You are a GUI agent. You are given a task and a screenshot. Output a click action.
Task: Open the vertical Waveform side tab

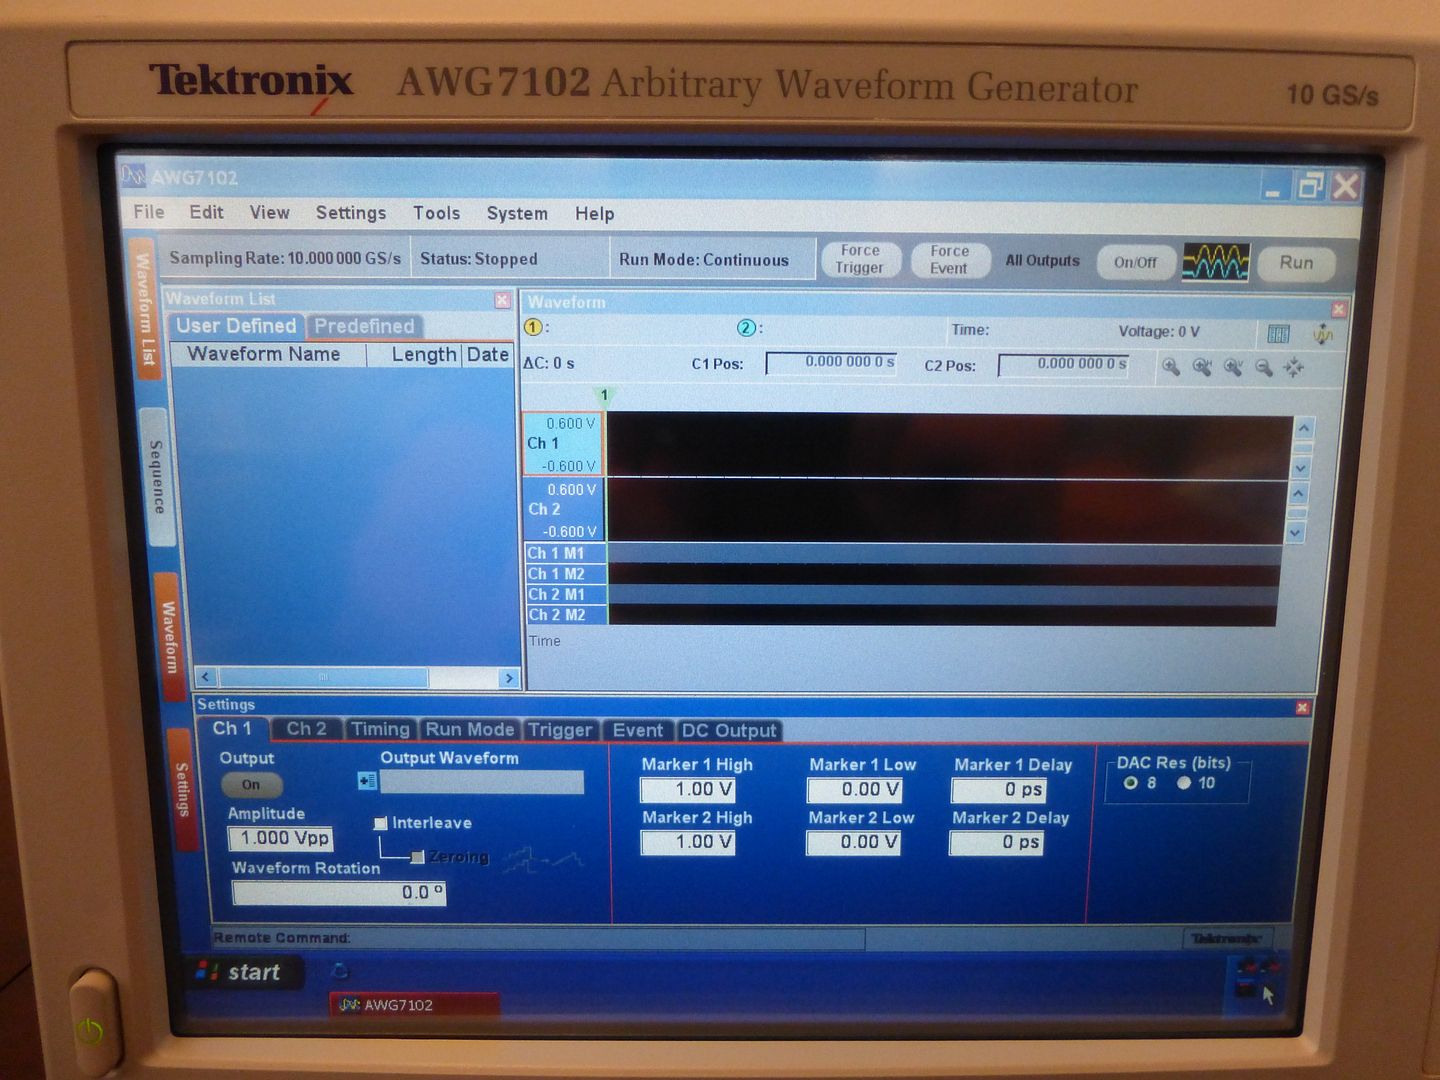tap(168, 637)
